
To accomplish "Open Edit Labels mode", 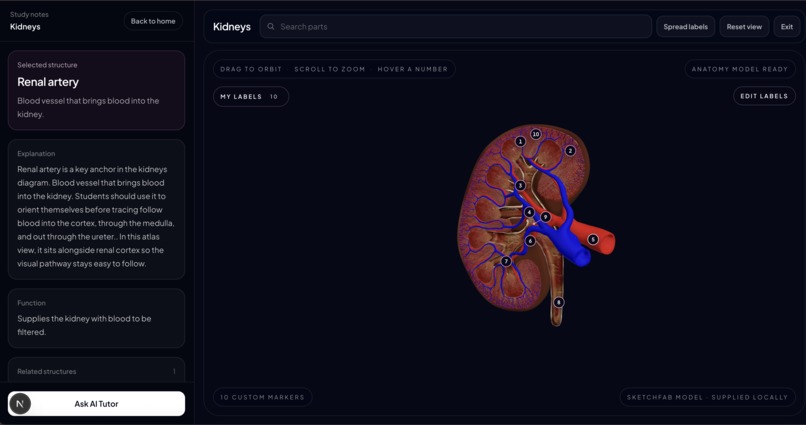I will click(764, 96).
